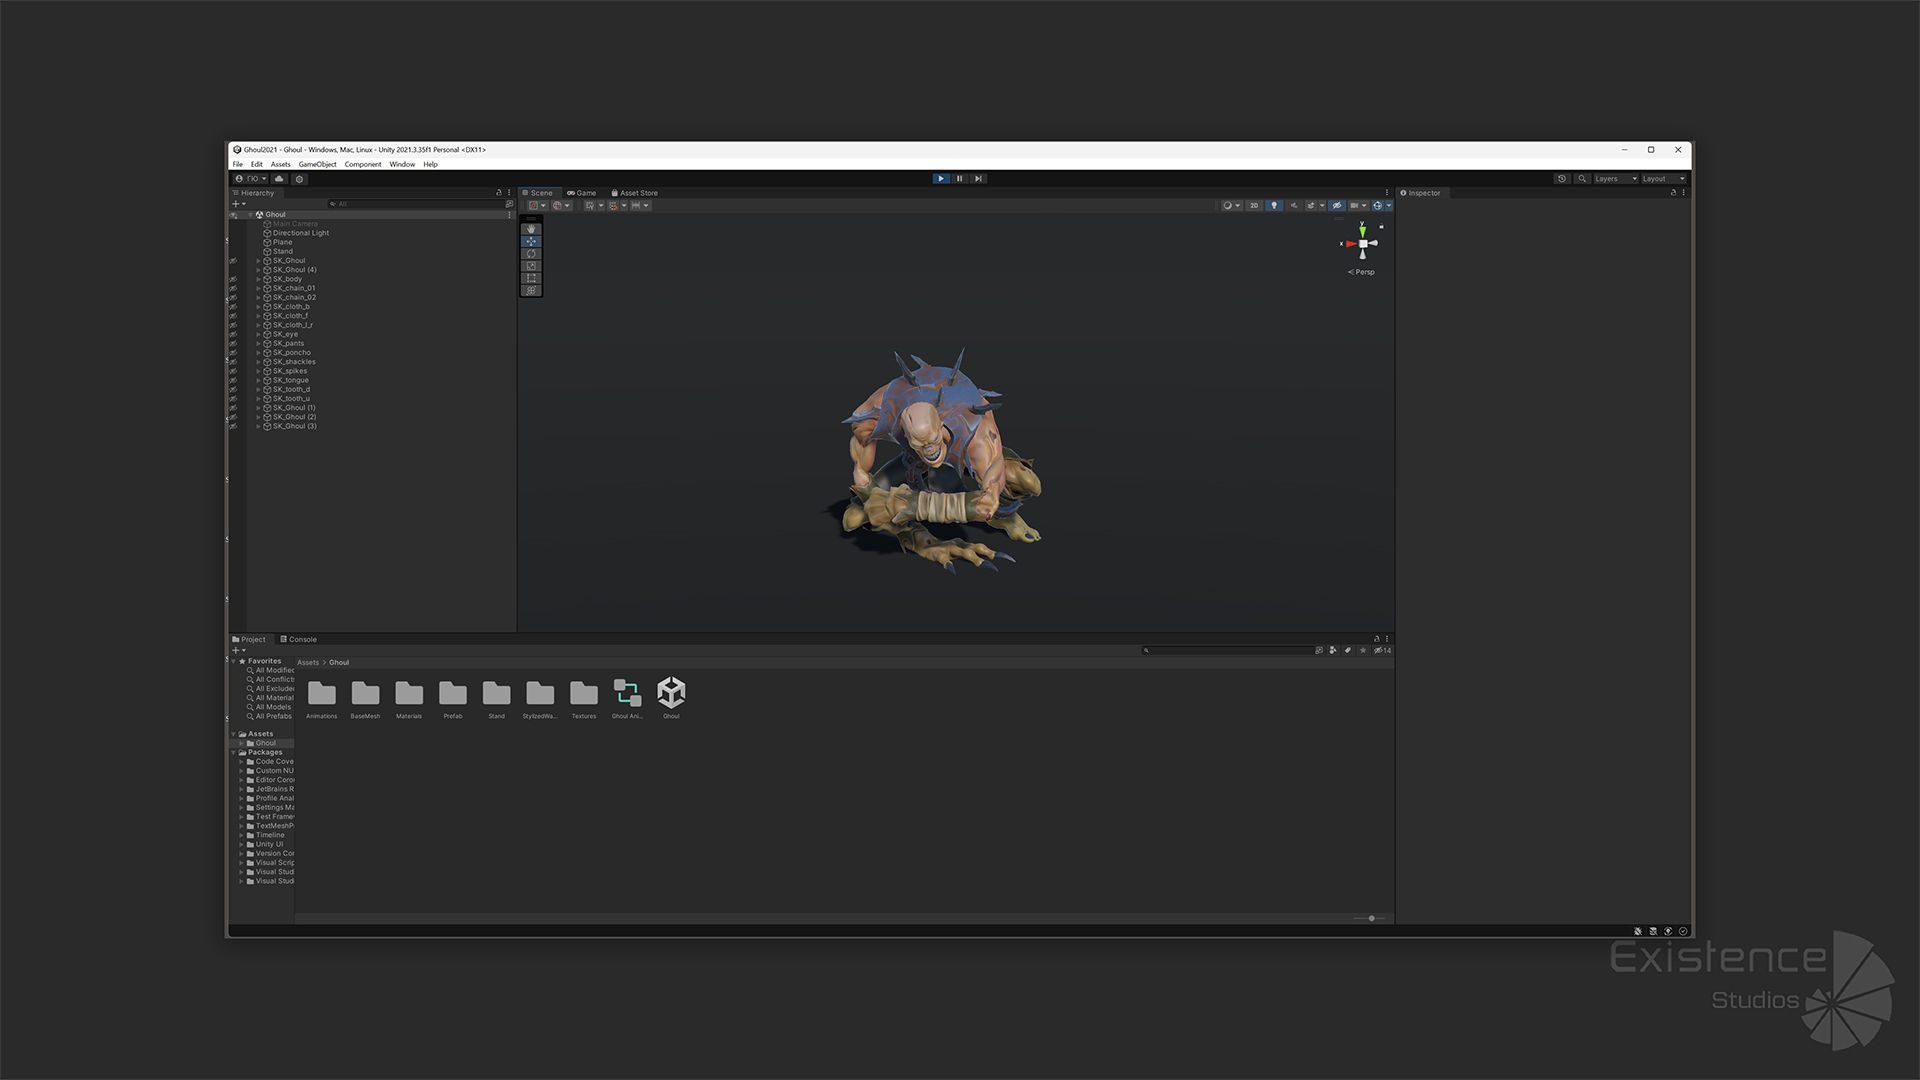This screenshot has height=1080, width=1920.
Task: Open account dropdown in top toolbar
Action: click(251, 179)
